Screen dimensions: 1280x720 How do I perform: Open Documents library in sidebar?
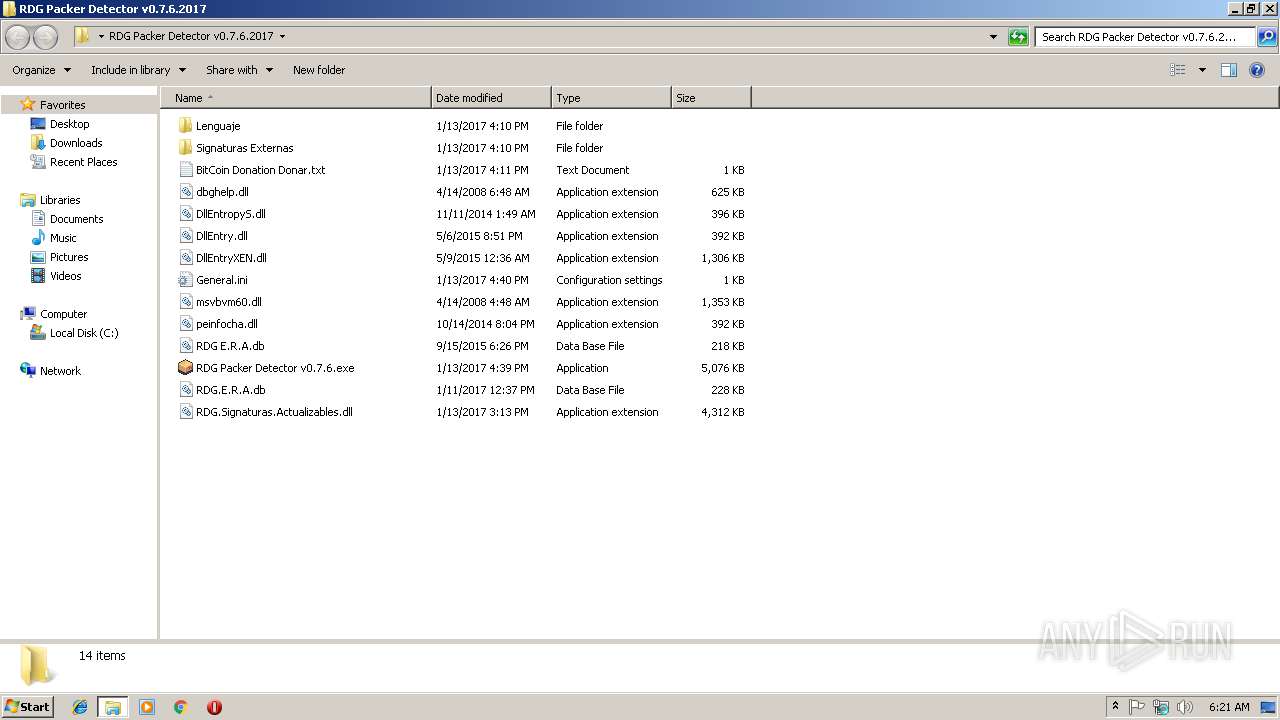tap(76, 219)
